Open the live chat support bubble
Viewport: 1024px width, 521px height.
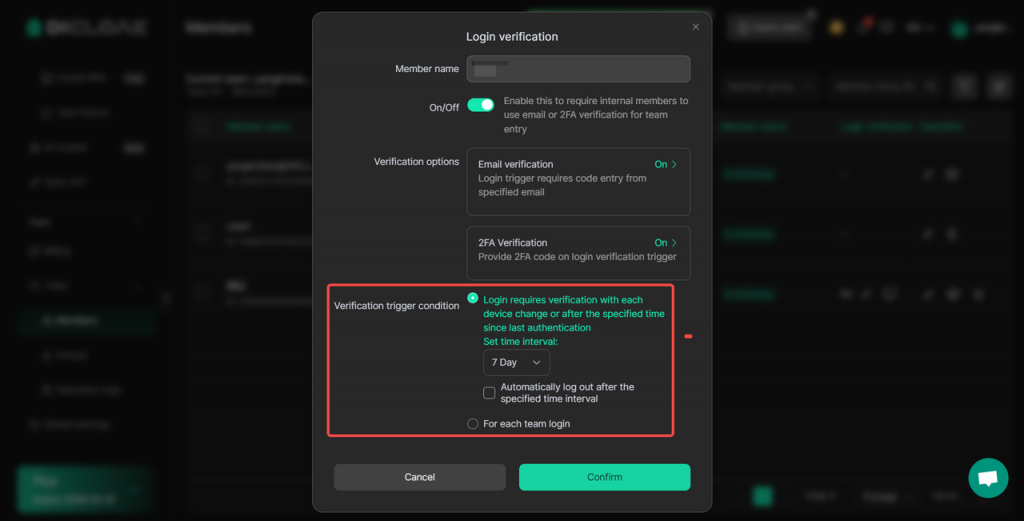click(987, 478)
